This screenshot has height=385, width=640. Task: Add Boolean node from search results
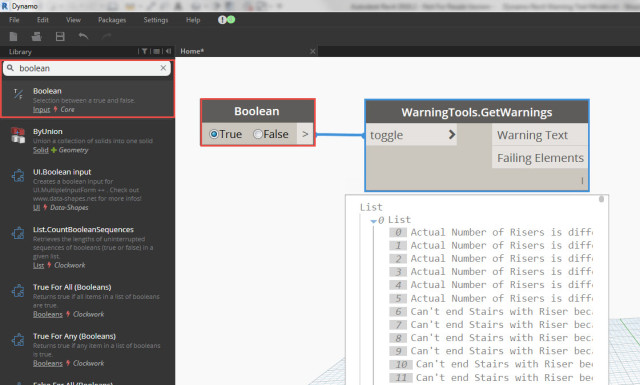point(88,99)
